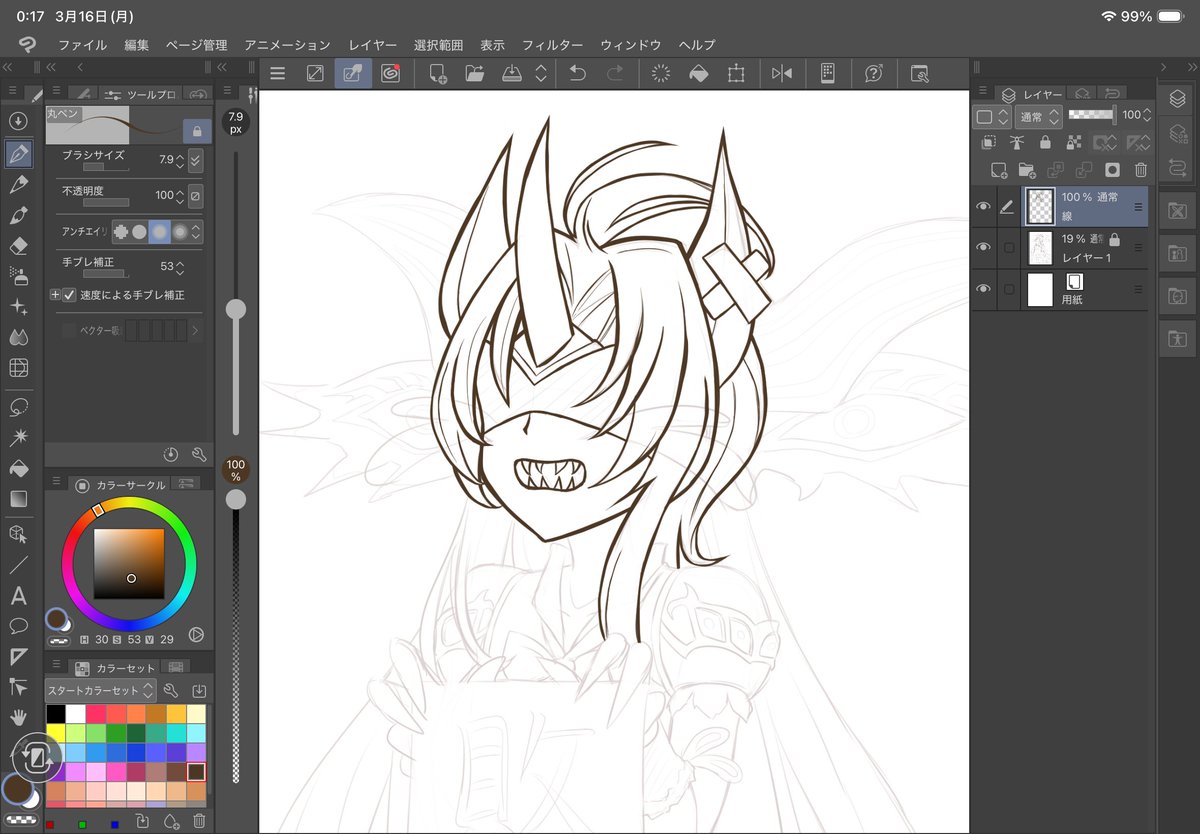The height and width of the screenshot is (834, 1200).
Task: Select the Eraser tool
Action: point(18,246)
